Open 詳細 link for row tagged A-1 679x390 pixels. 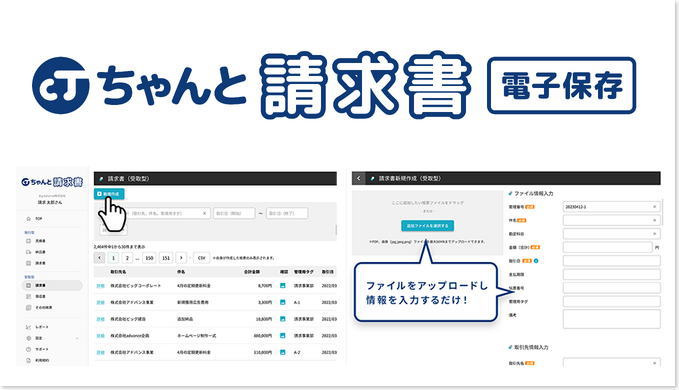(100, 302)
